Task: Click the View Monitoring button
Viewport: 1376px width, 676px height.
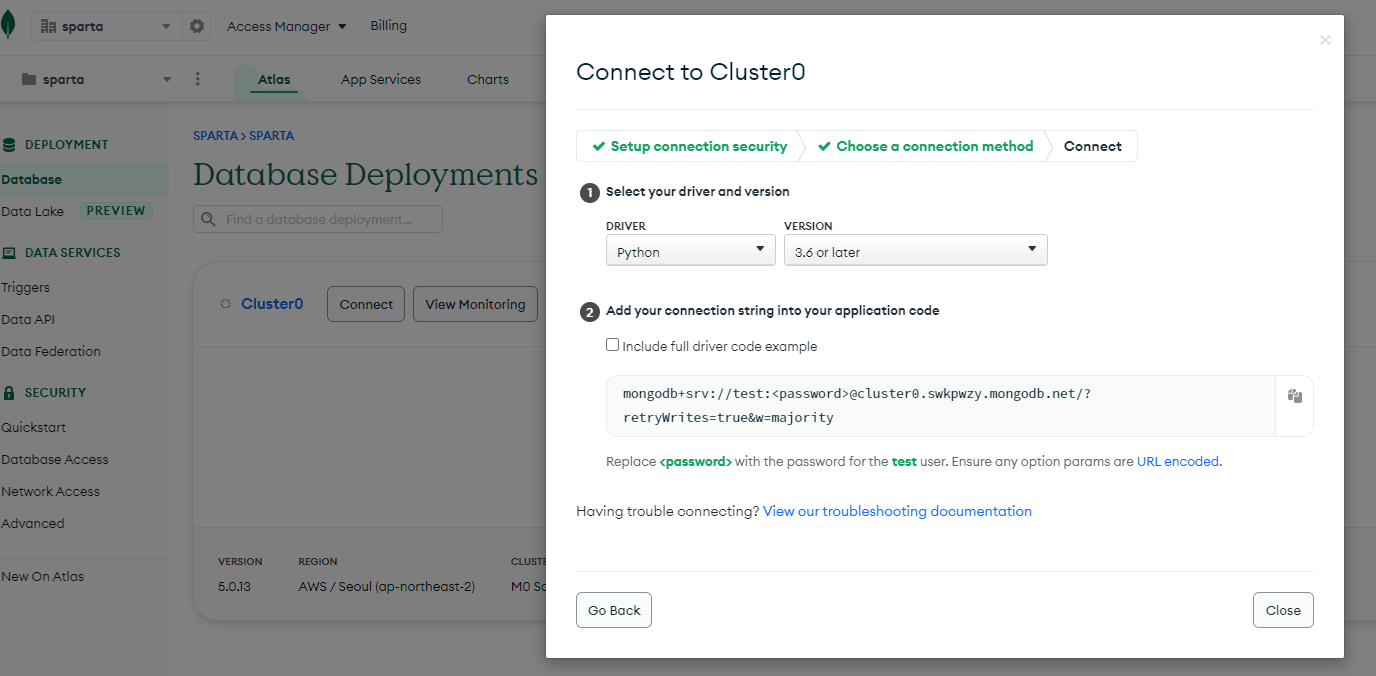Action: (x=475, y=304)
